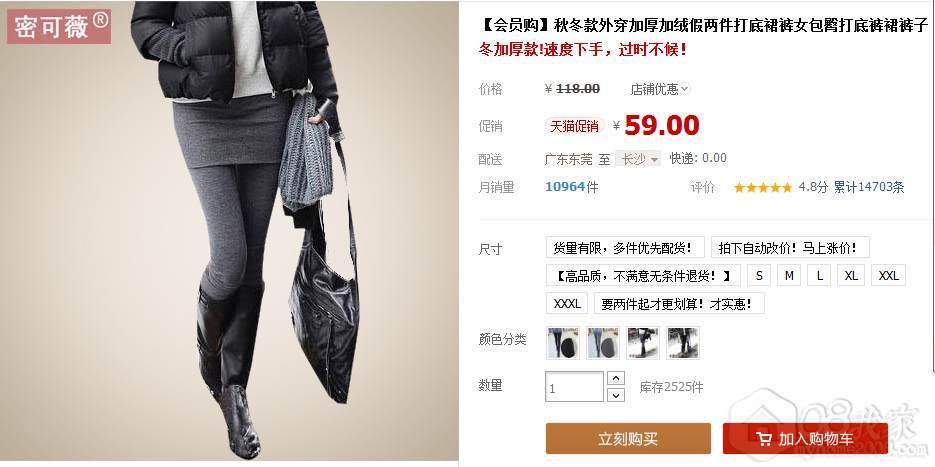Click the quantity input field
935x467 pixels.
coord(575,386)
